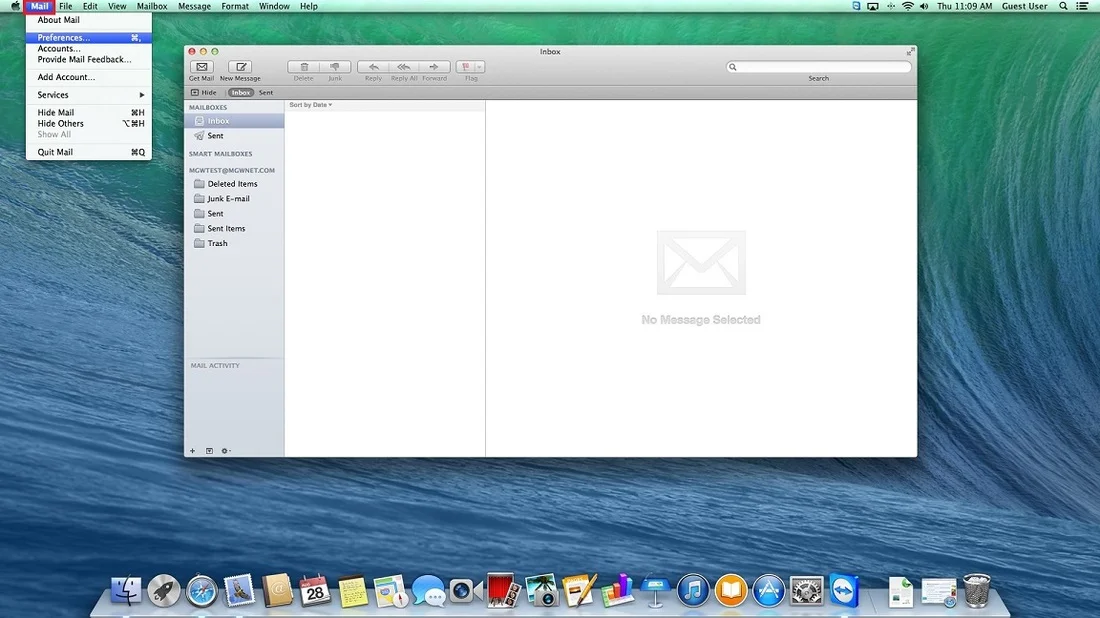Open Contacts book in the Dock
Screen dimensions: 1100x618
pos(277,591)
